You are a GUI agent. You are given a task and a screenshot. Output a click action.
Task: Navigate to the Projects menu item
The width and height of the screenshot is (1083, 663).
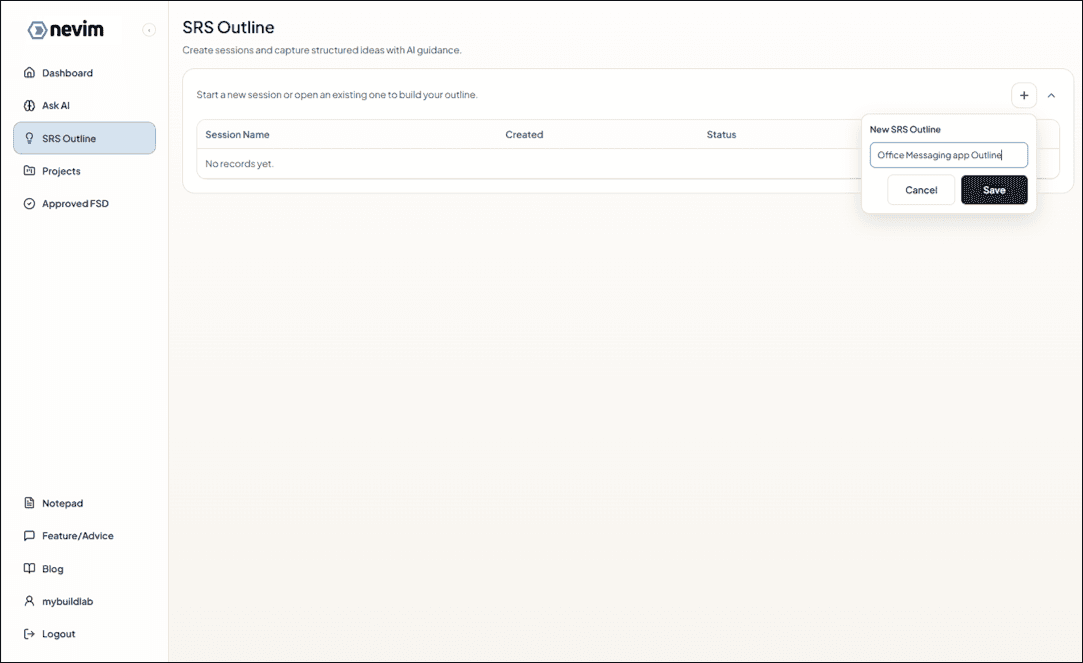pyautogui.click(x=64, y=171)
